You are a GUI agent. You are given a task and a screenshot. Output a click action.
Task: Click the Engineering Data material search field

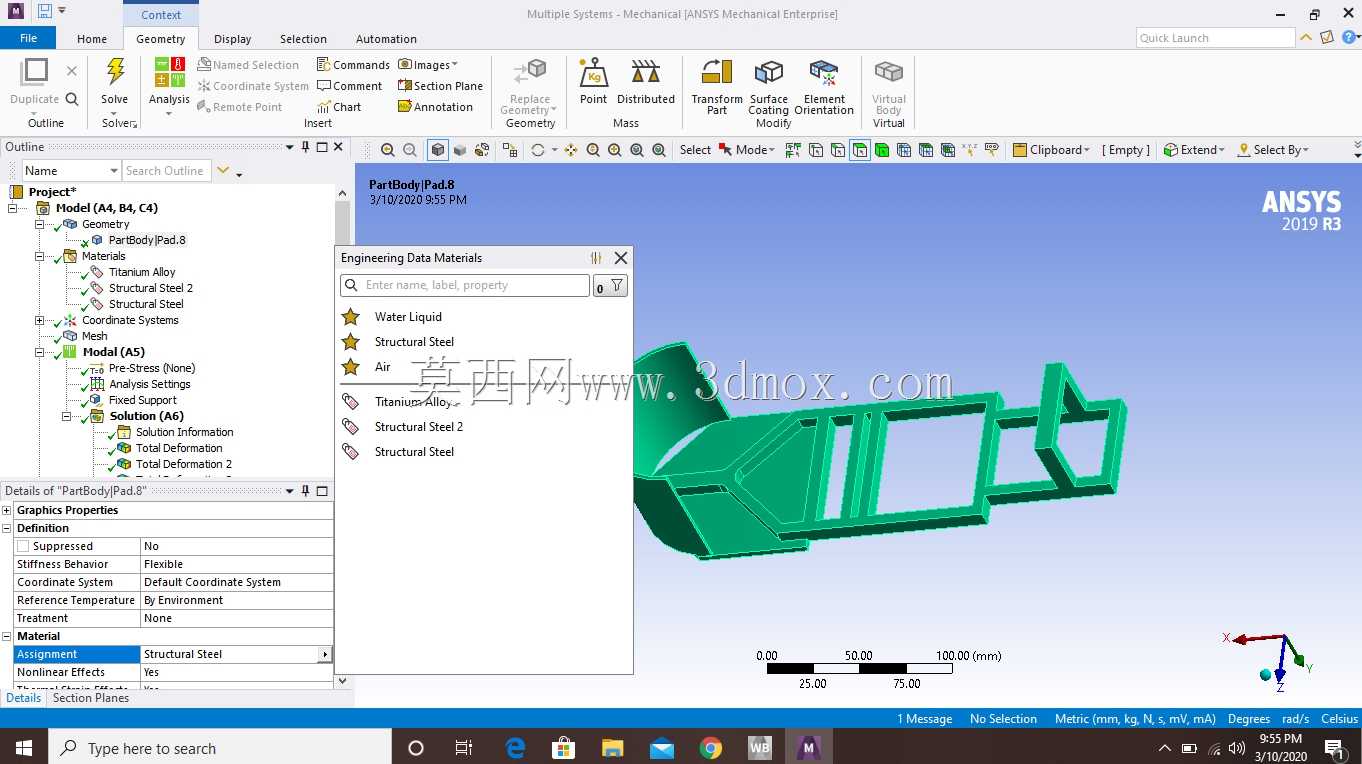(465, 286)
